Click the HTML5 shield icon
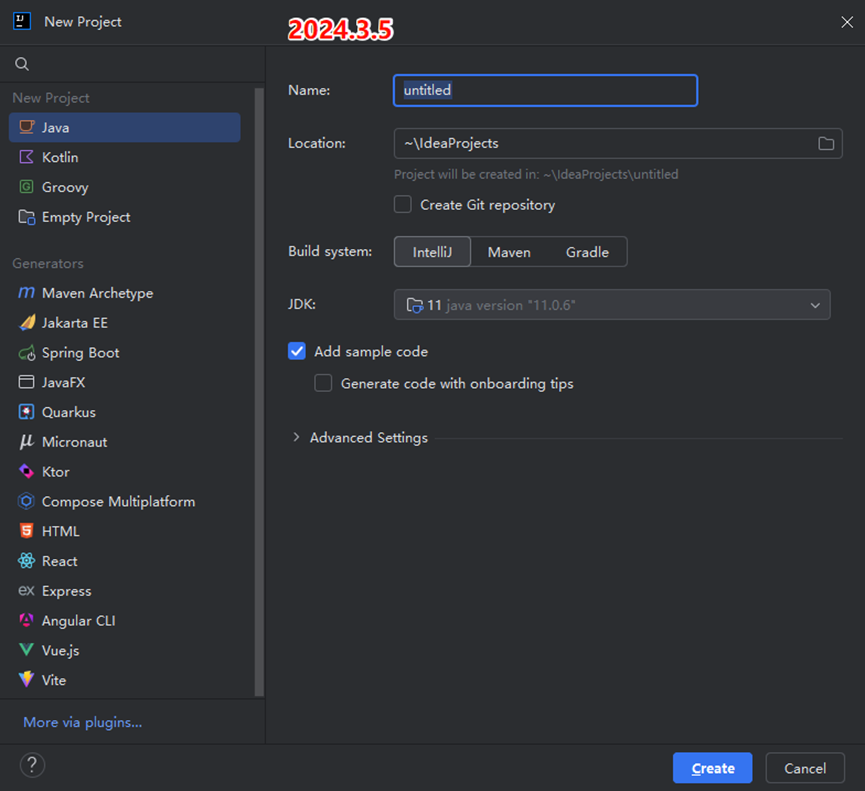 click(26, 531)
